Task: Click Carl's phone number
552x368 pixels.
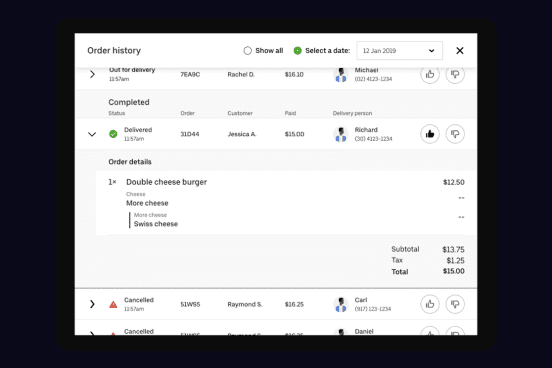Action: [373, 309]
